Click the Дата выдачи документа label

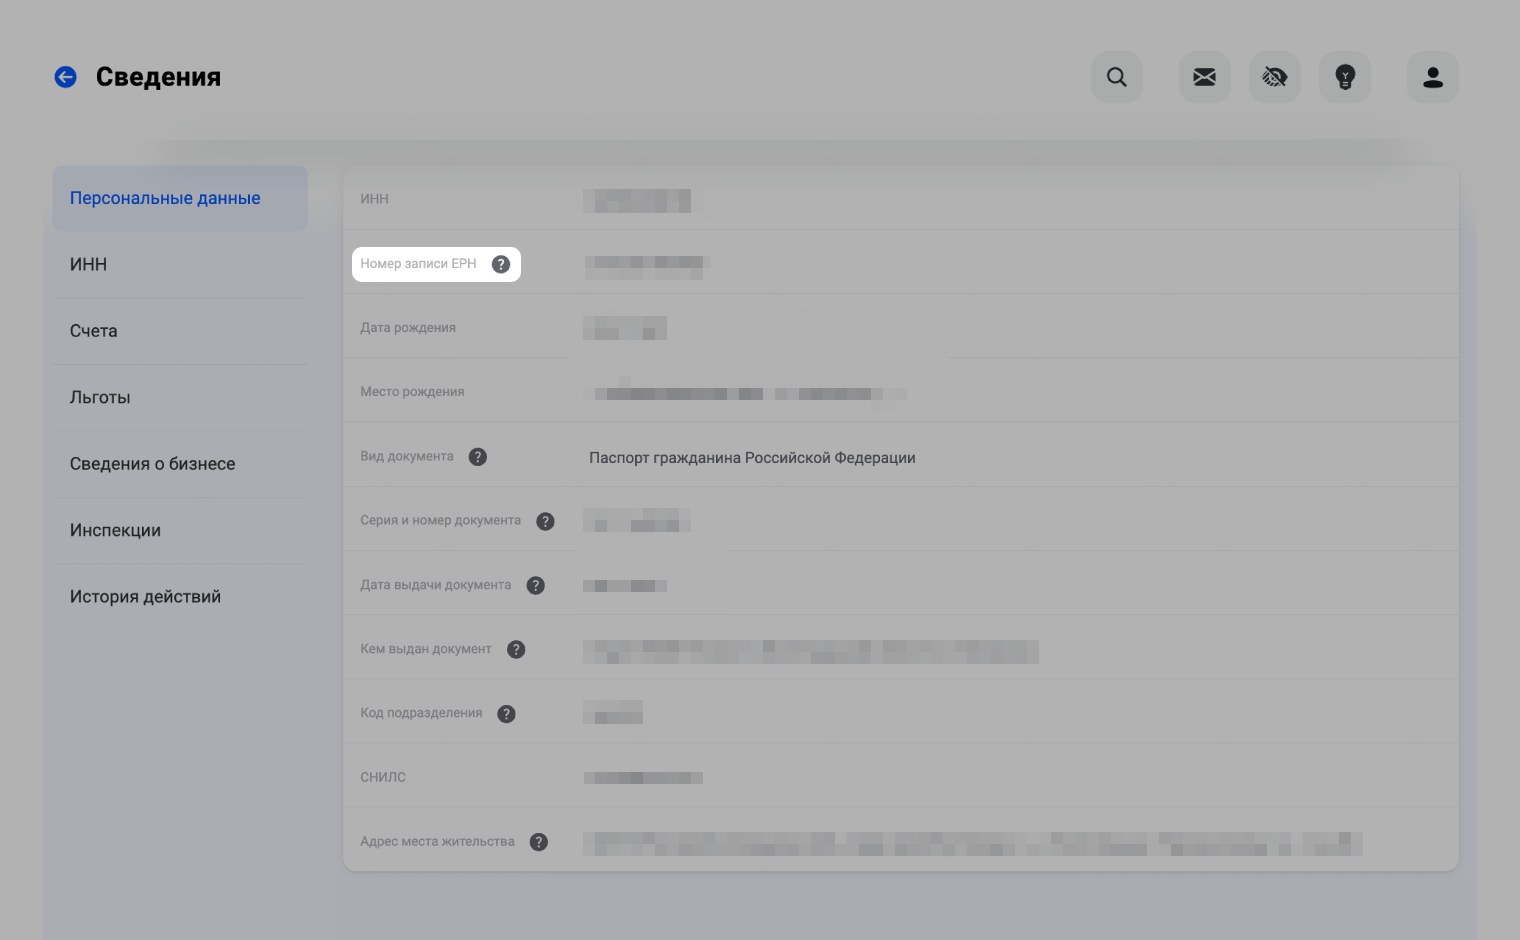point(435,585)
